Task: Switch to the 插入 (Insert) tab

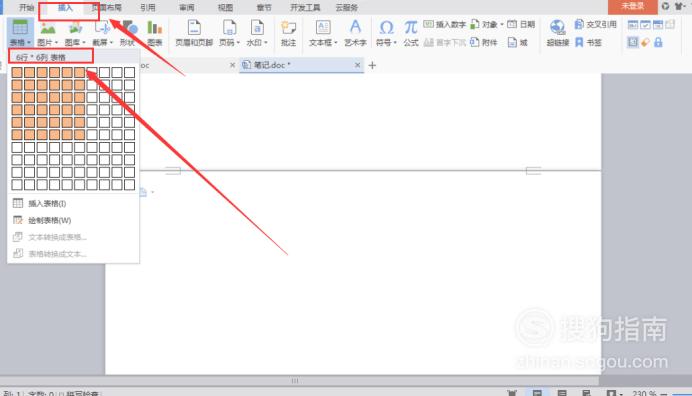Action: 65,8
